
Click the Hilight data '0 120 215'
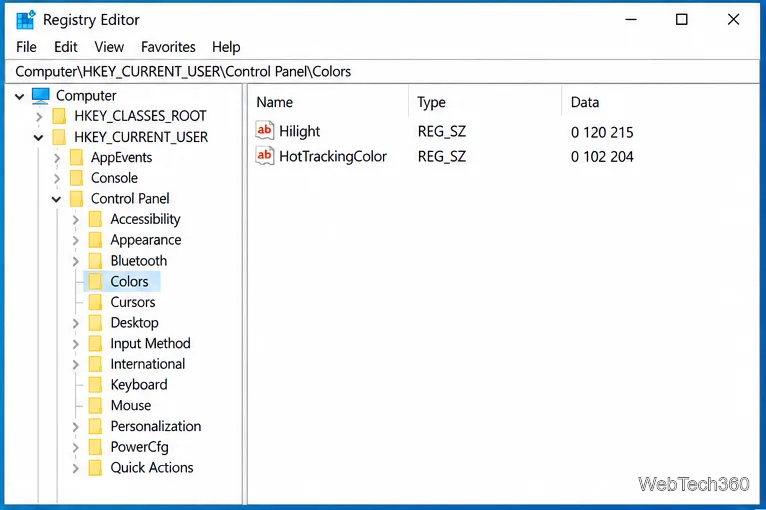[602, 132]
